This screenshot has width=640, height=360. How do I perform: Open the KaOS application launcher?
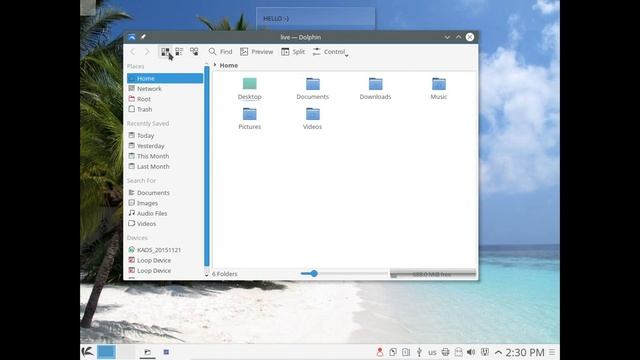(87, 352)
